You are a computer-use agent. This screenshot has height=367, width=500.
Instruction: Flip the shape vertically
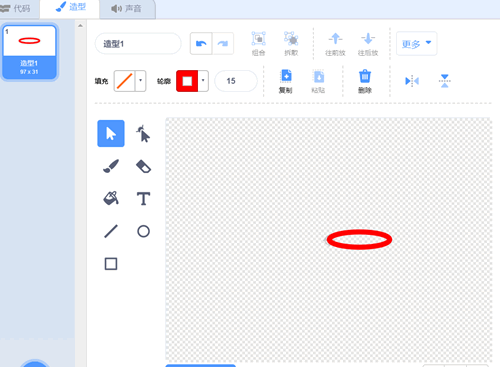tap(445, 81)
